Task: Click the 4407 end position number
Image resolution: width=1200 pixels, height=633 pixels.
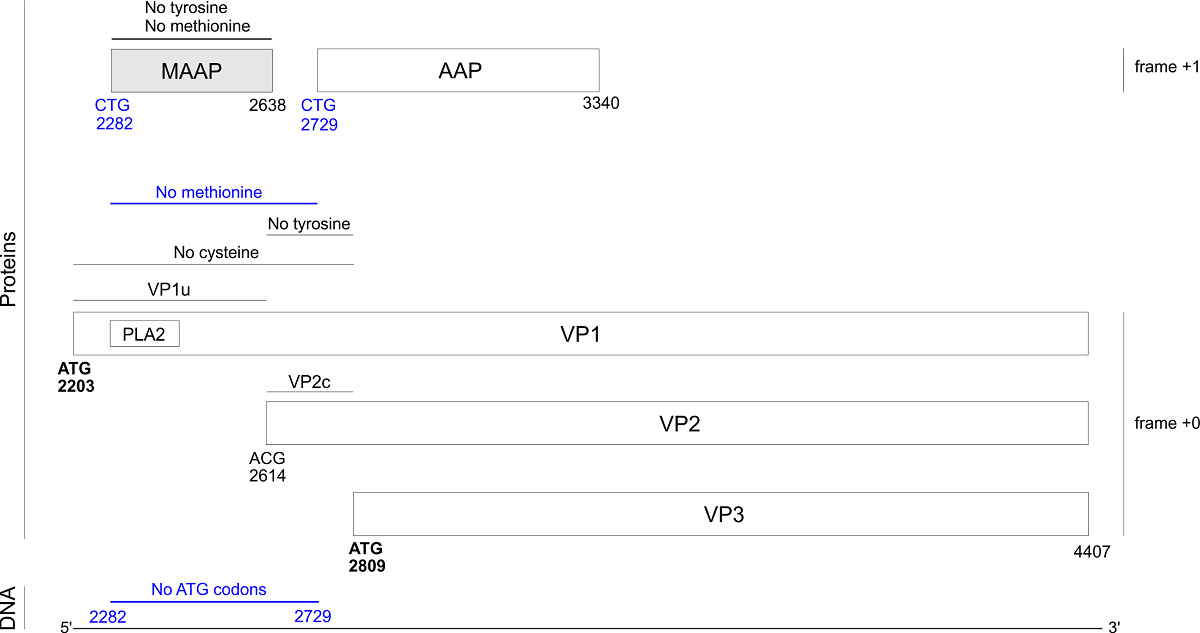Action: [x=1090, y=550]
